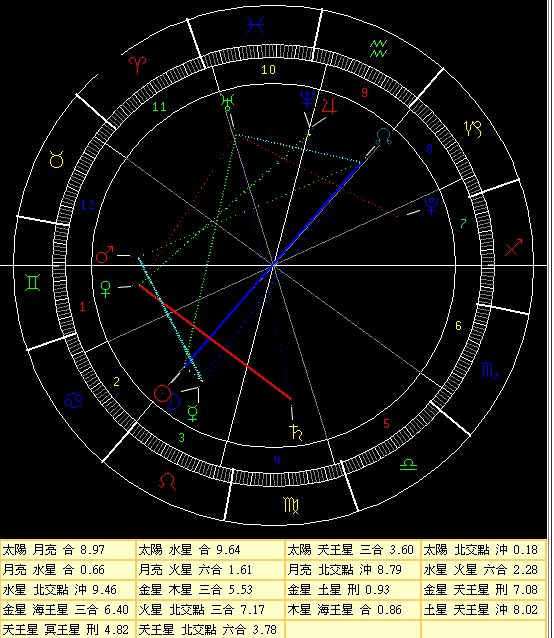Click the green Uranus glyph near house 10
Viewport: 554px width, 638px height.
click(x=228, y=102)
